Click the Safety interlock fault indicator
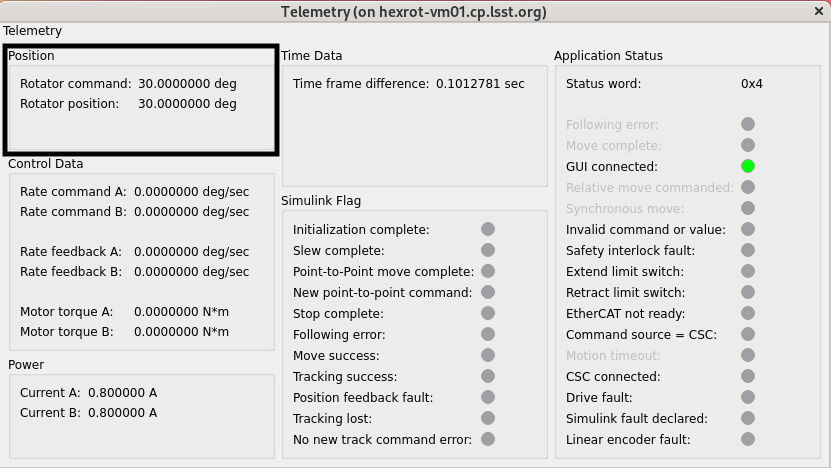 tap(748, 250)
